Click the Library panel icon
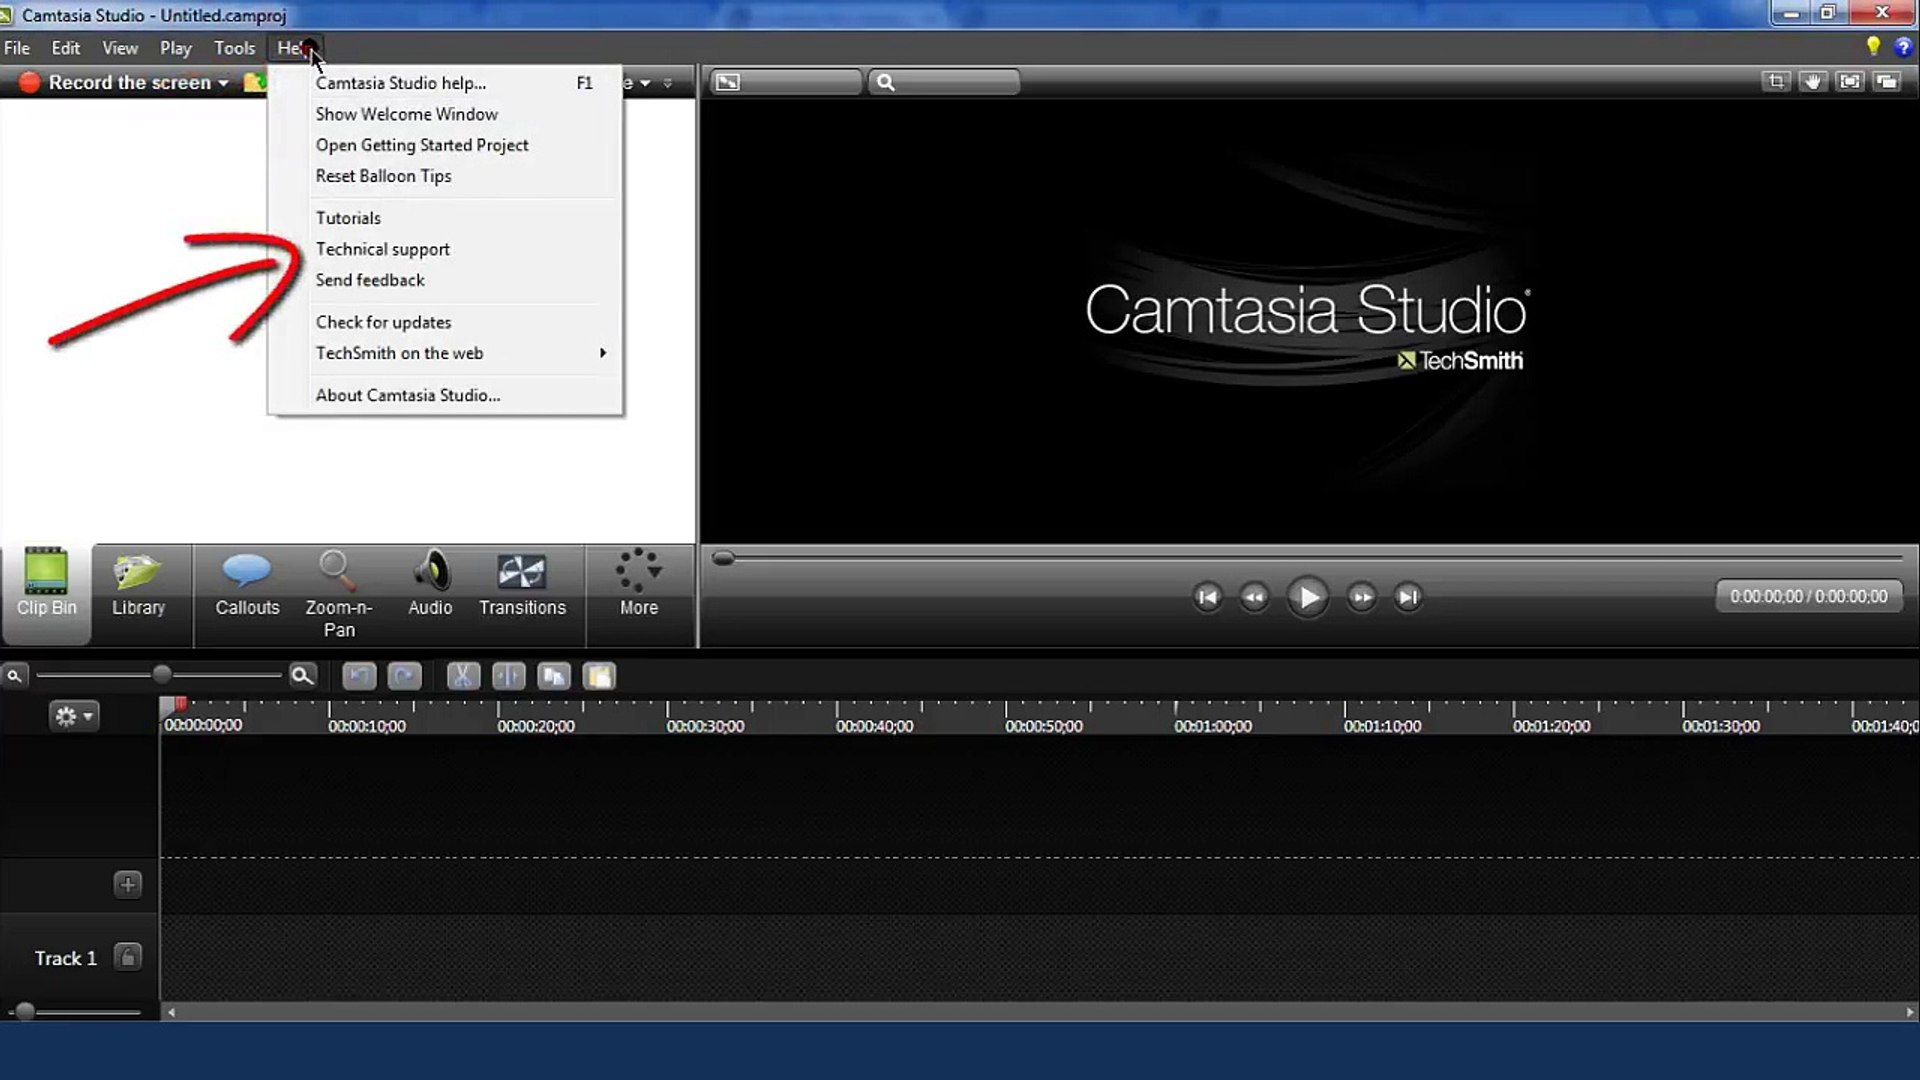Screen dimensions: 1920x1080 tap(138, 584)
